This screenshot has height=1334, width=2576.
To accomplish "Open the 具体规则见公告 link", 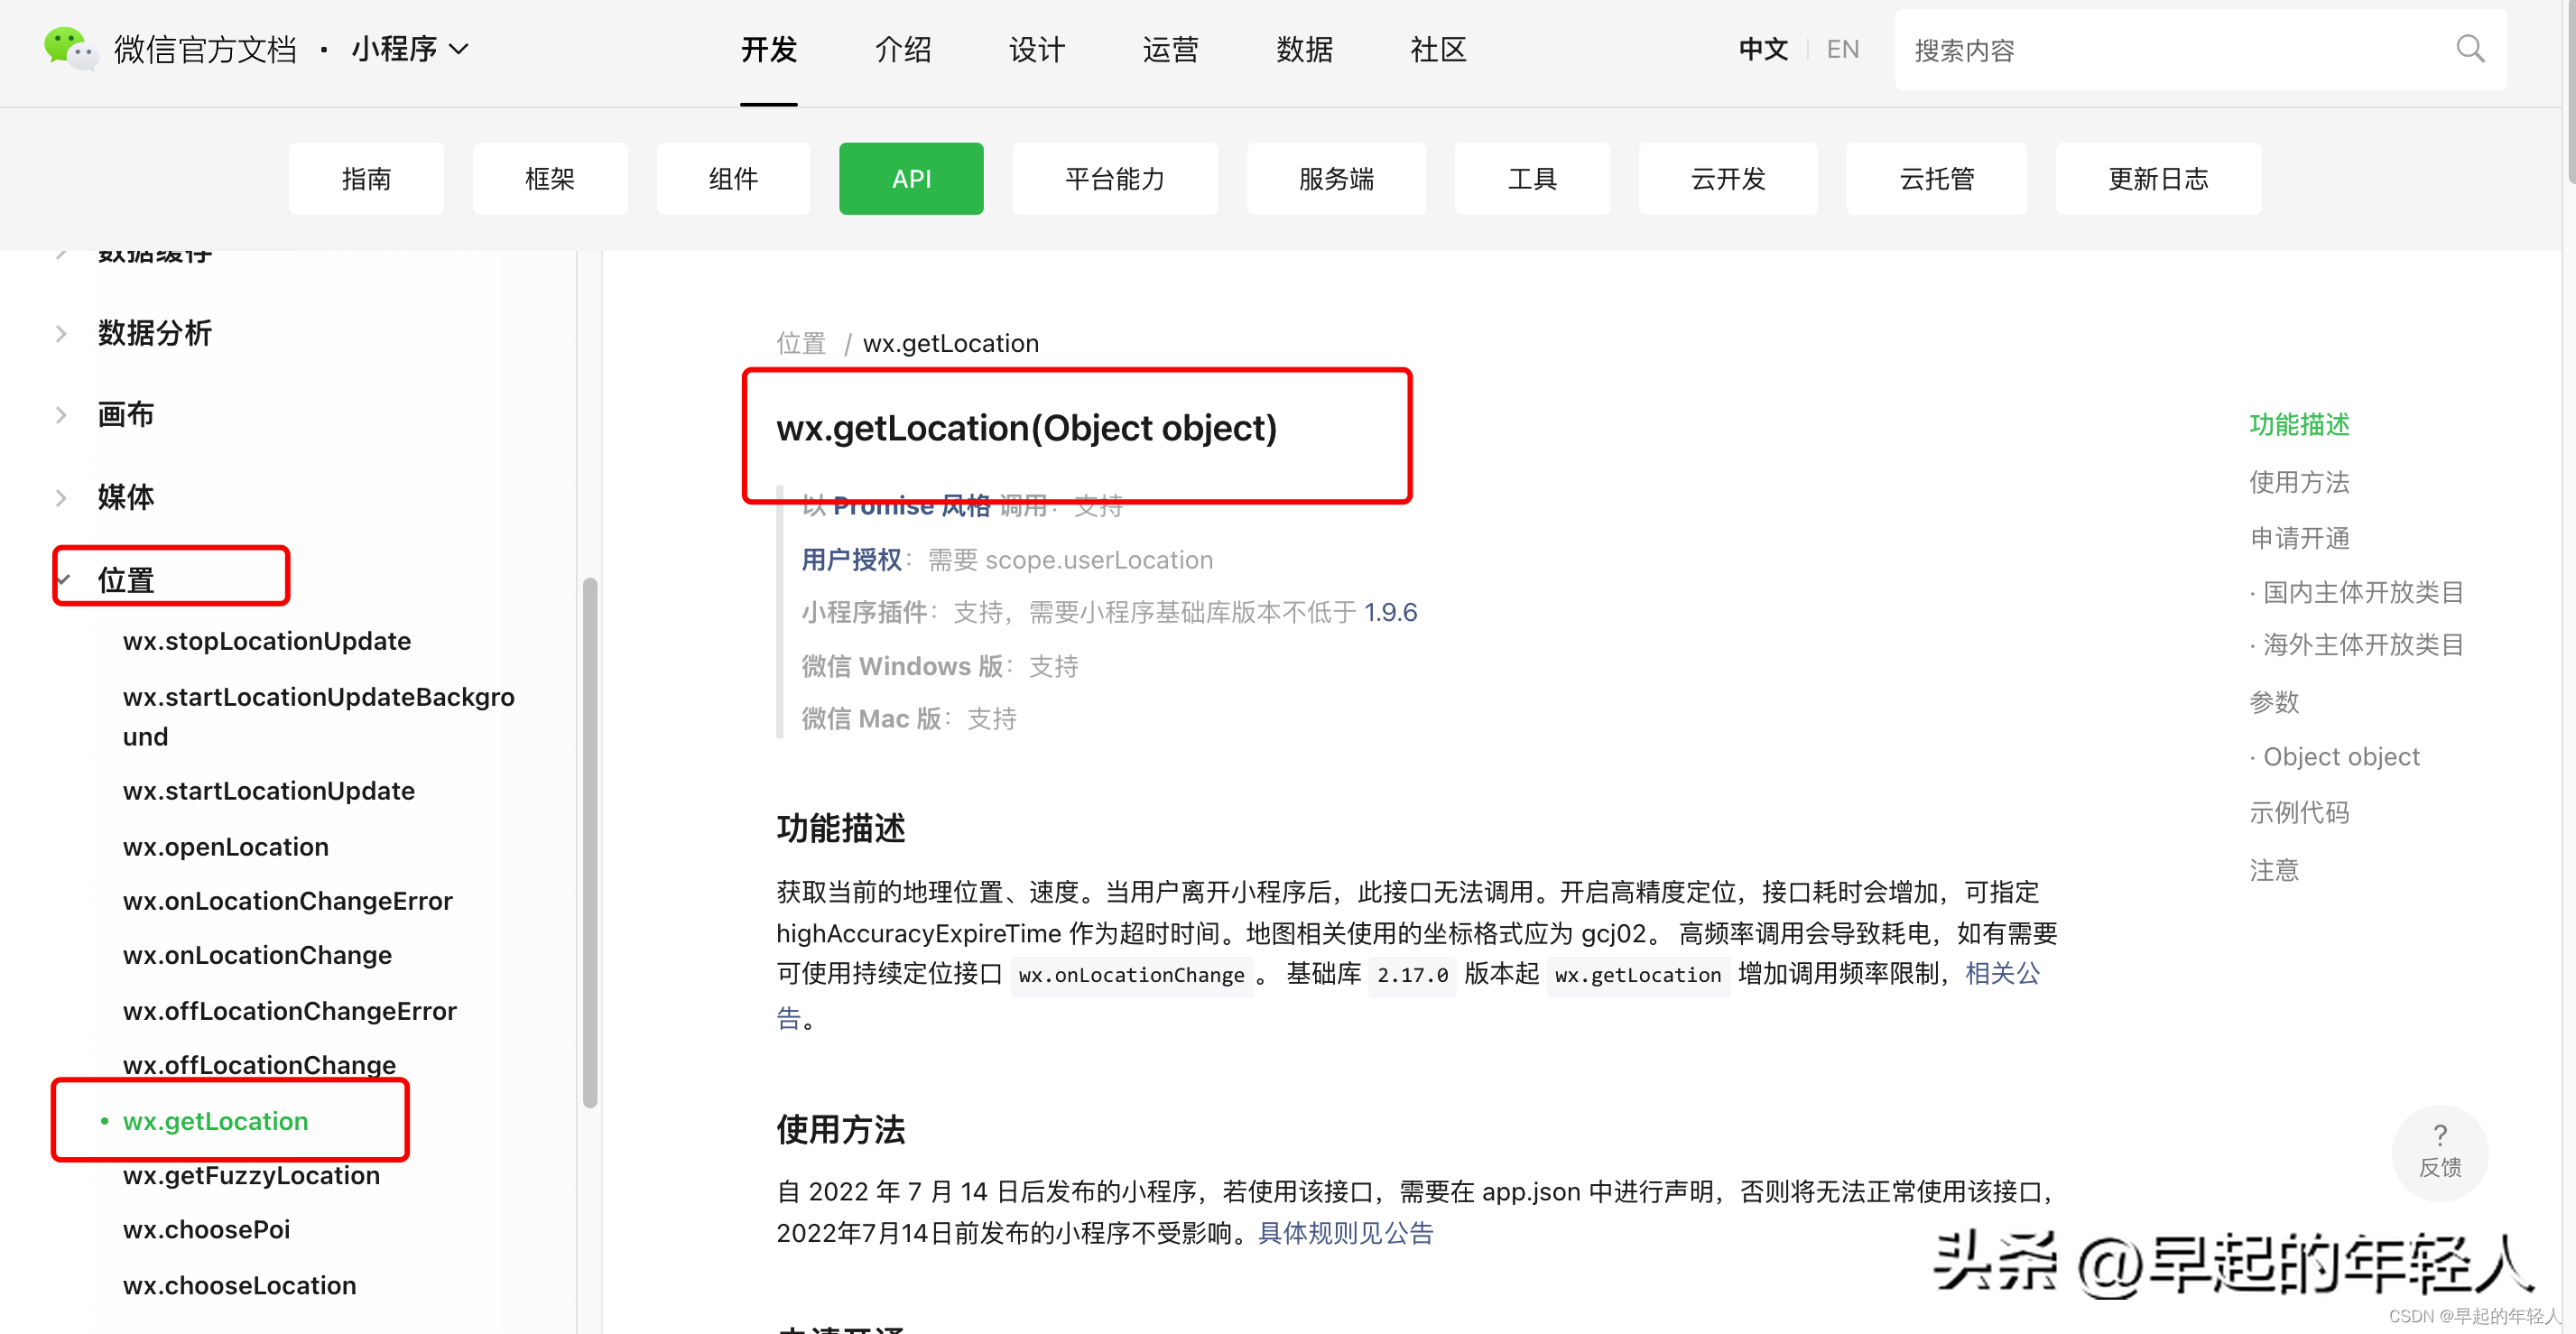I will pos(1345,1232).
